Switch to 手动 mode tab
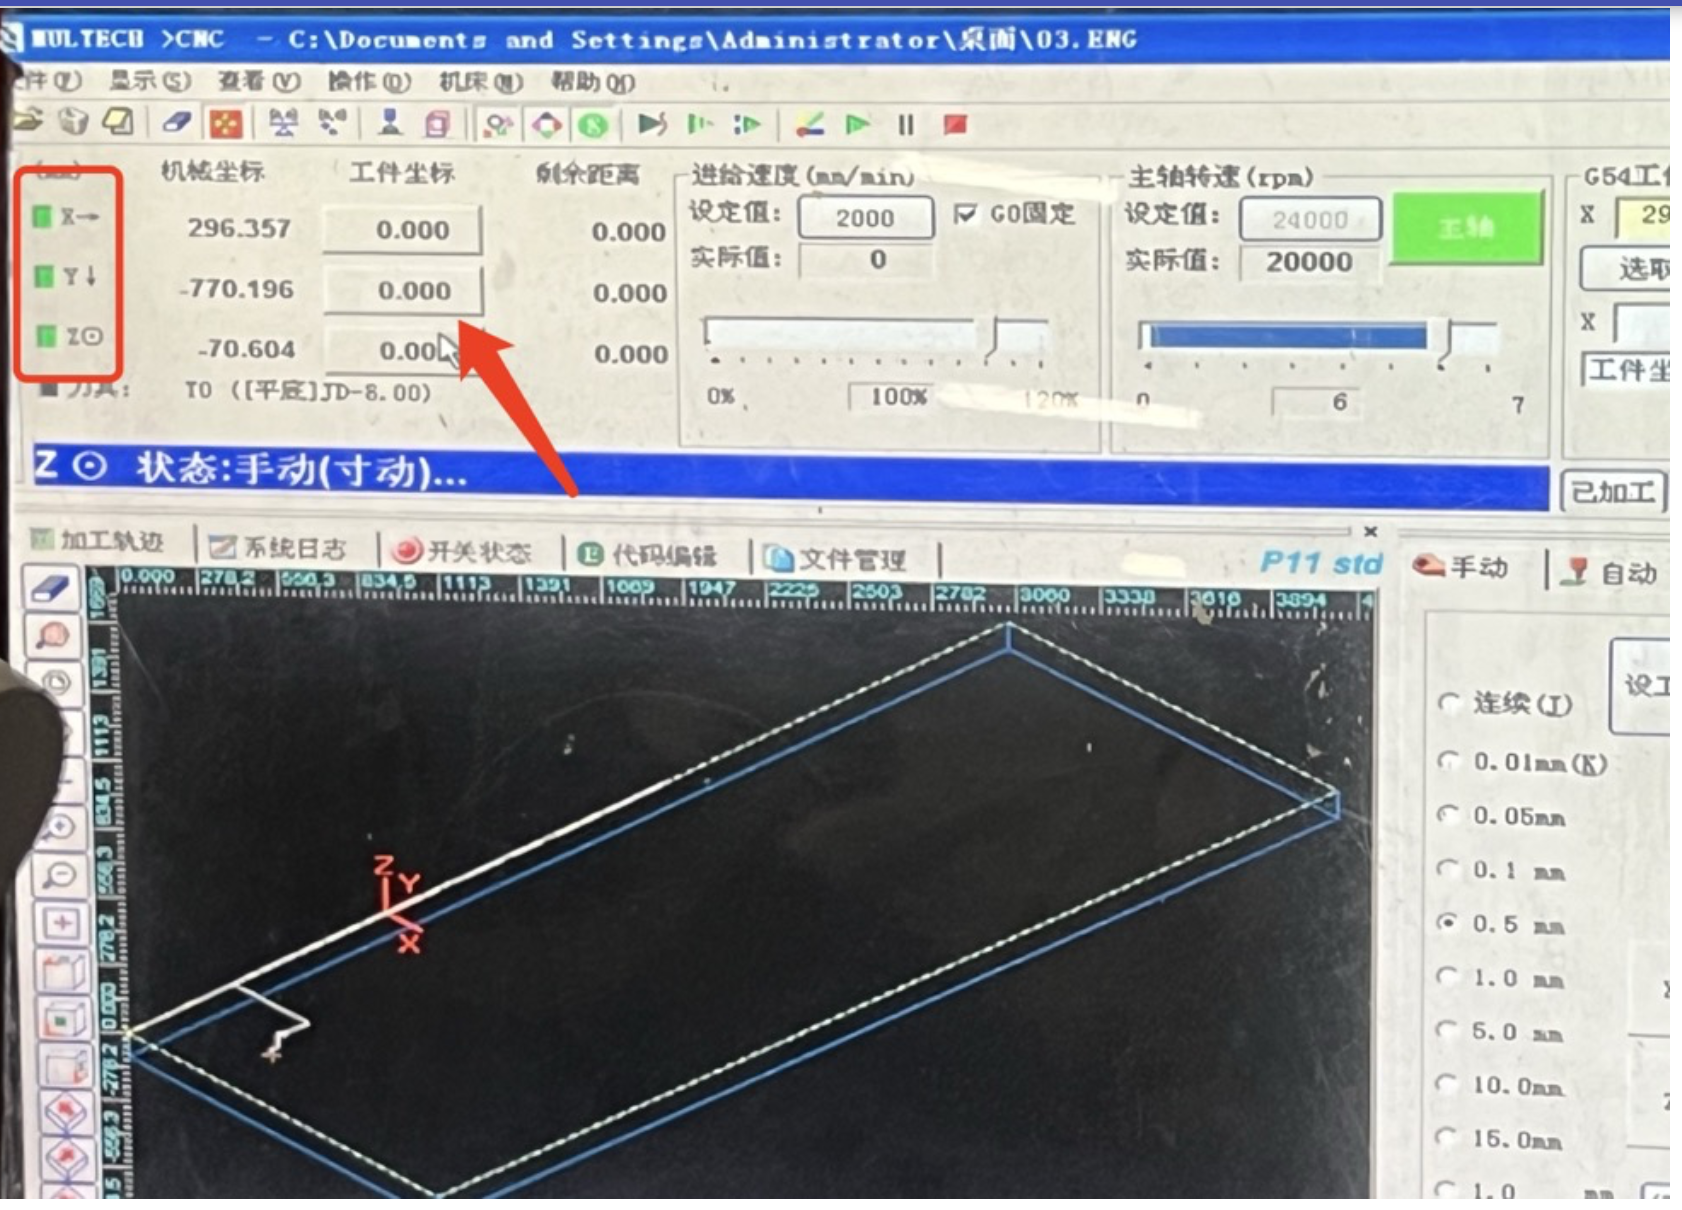This screenshot has height=1210, width=1682. pyautogui.click(x=1460, y=567)
